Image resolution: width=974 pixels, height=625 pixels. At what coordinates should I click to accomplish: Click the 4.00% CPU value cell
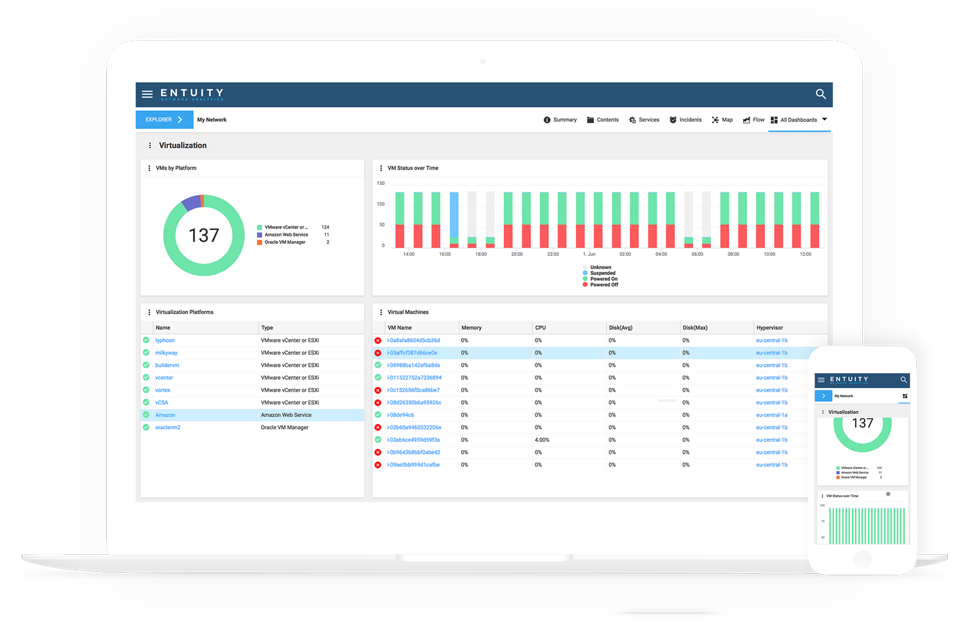point(542,440)
